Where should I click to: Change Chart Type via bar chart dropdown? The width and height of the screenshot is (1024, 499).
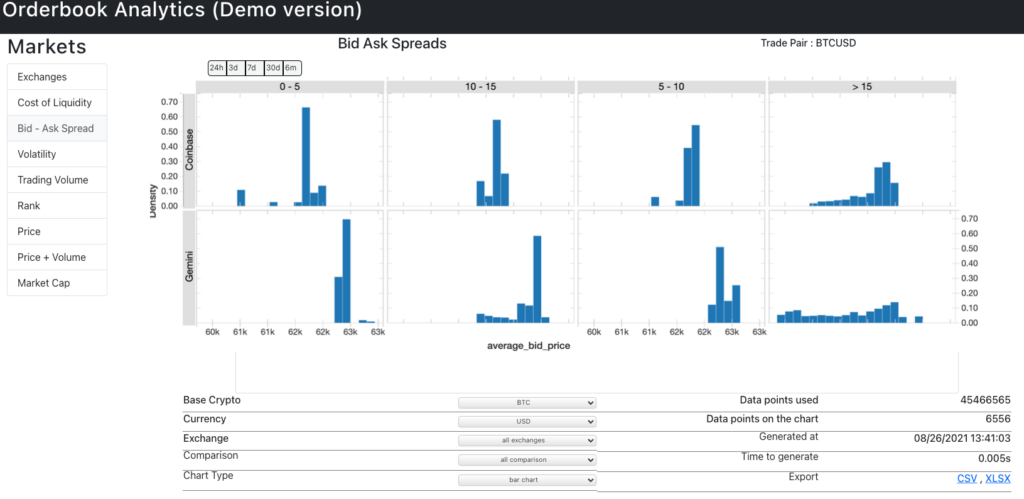pyautogui.click(x=527, y=480)
